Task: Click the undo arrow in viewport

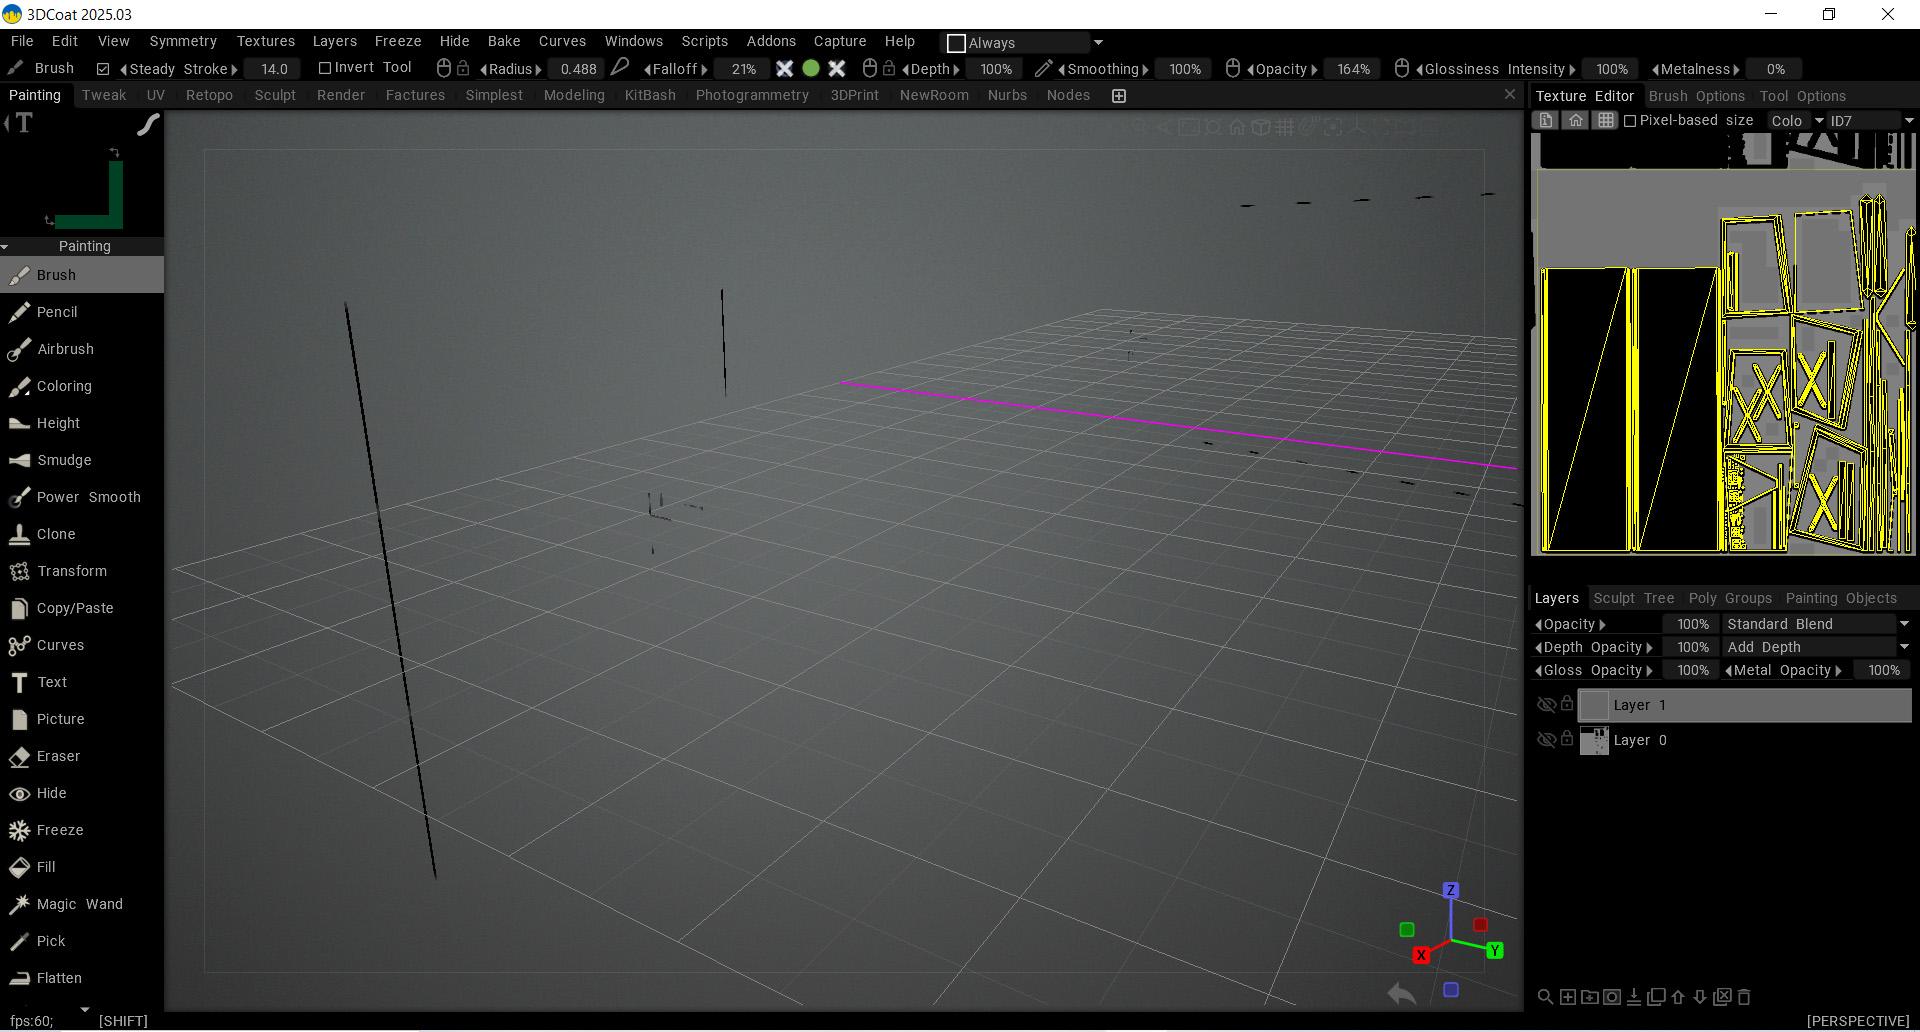Action: coord(1402,993)
